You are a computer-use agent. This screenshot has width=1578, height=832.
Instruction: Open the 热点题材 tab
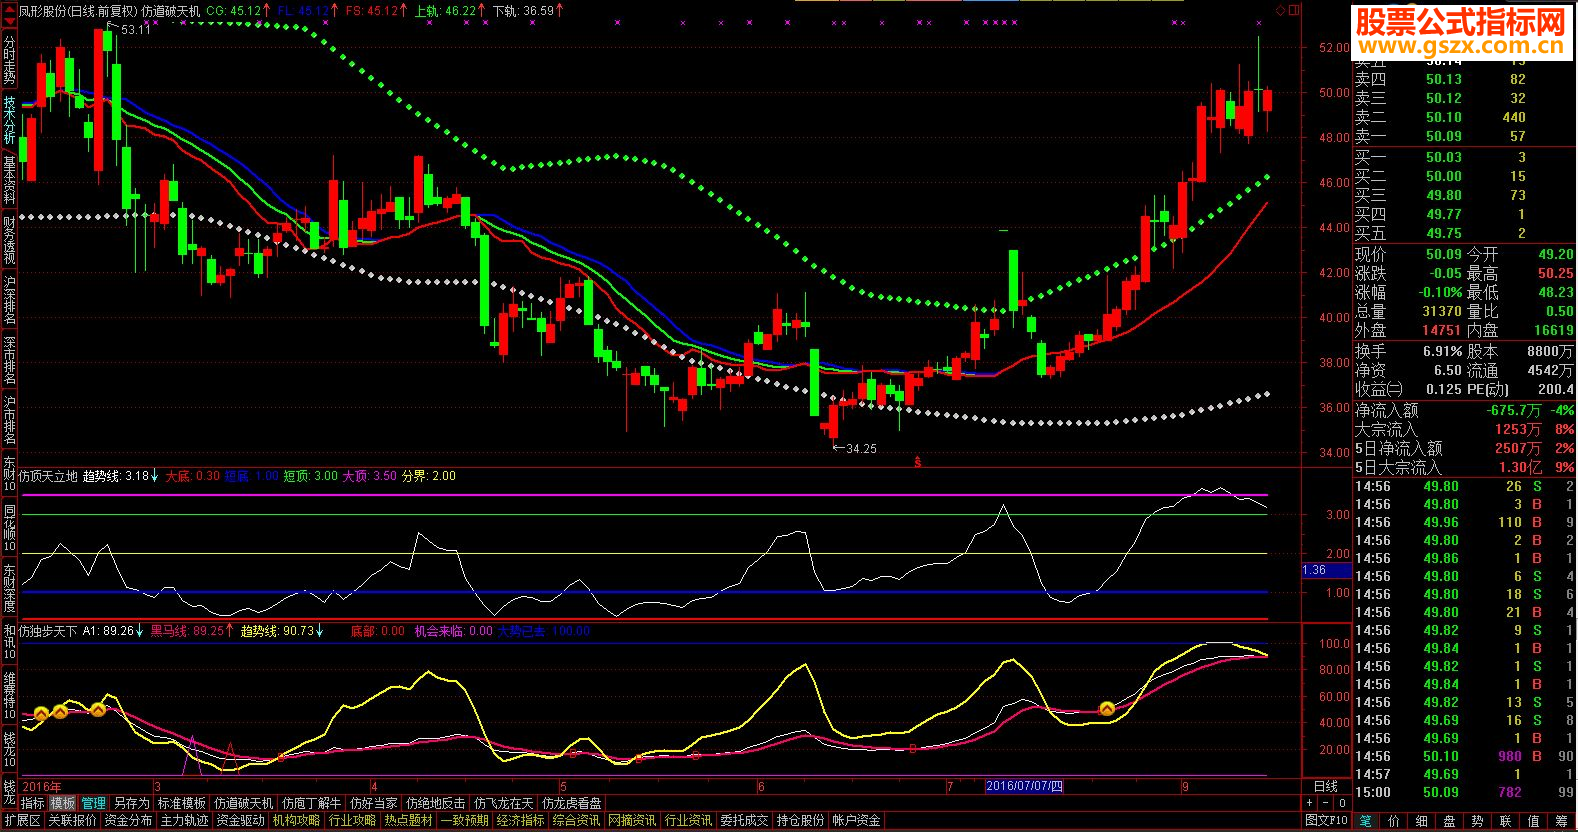click(x=408, y=820)
